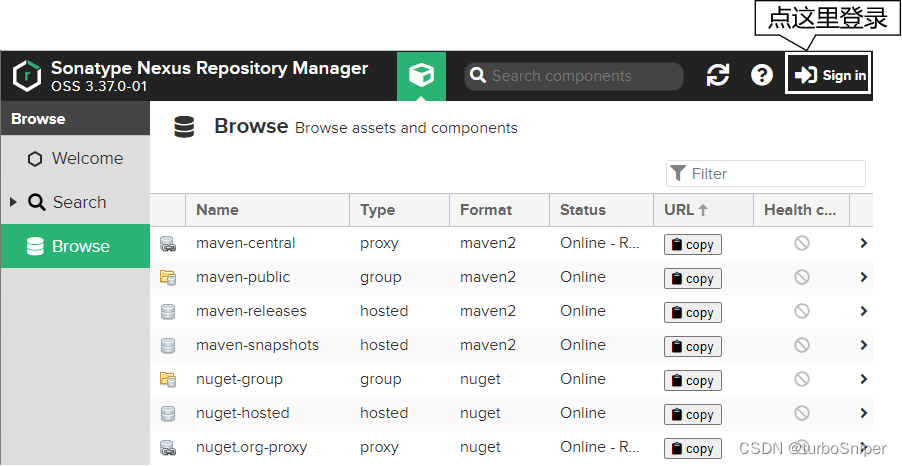Click maven-snapshots health check icon
902x466 pixels.
pyautogui.click(x=802, y=345)
